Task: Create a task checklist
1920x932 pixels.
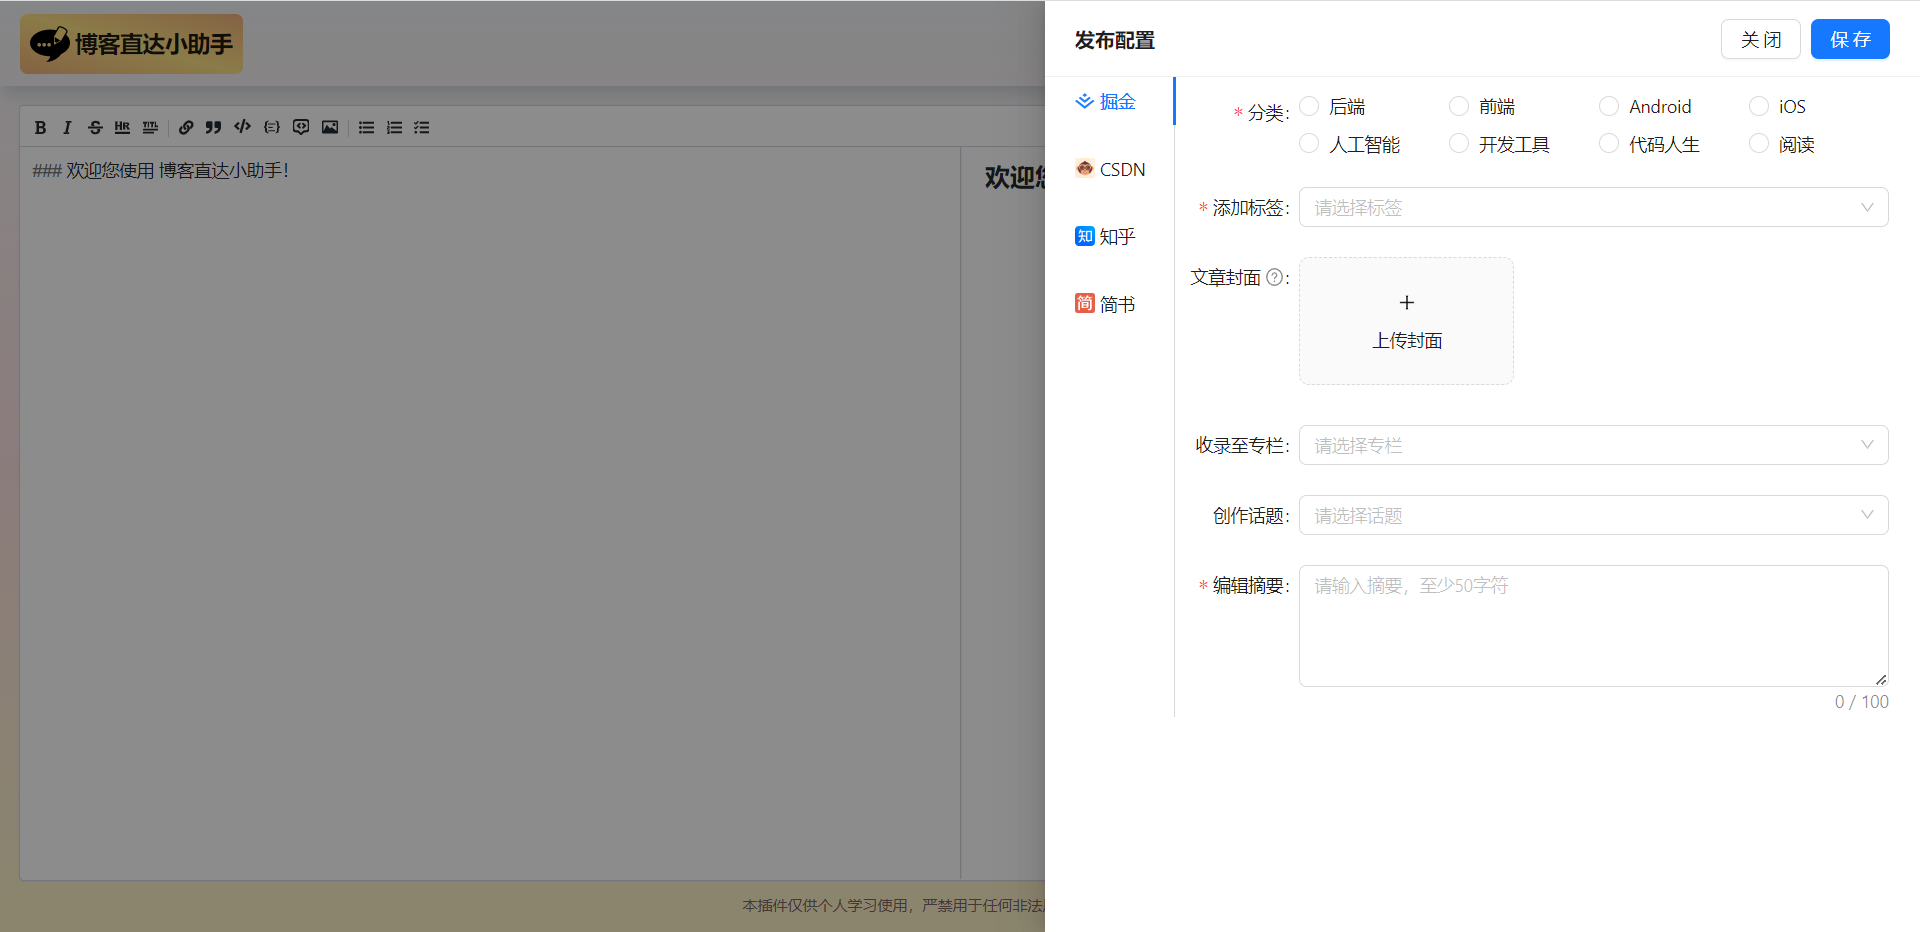Action: click(x=422, y=127)
